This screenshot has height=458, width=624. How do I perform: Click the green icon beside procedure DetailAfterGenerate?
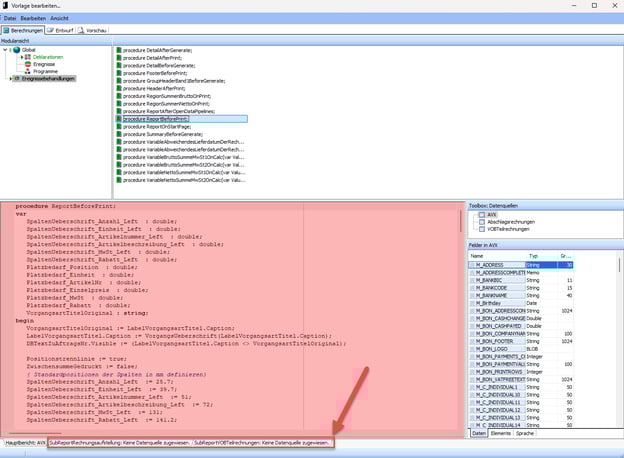[x=118, y=50]
